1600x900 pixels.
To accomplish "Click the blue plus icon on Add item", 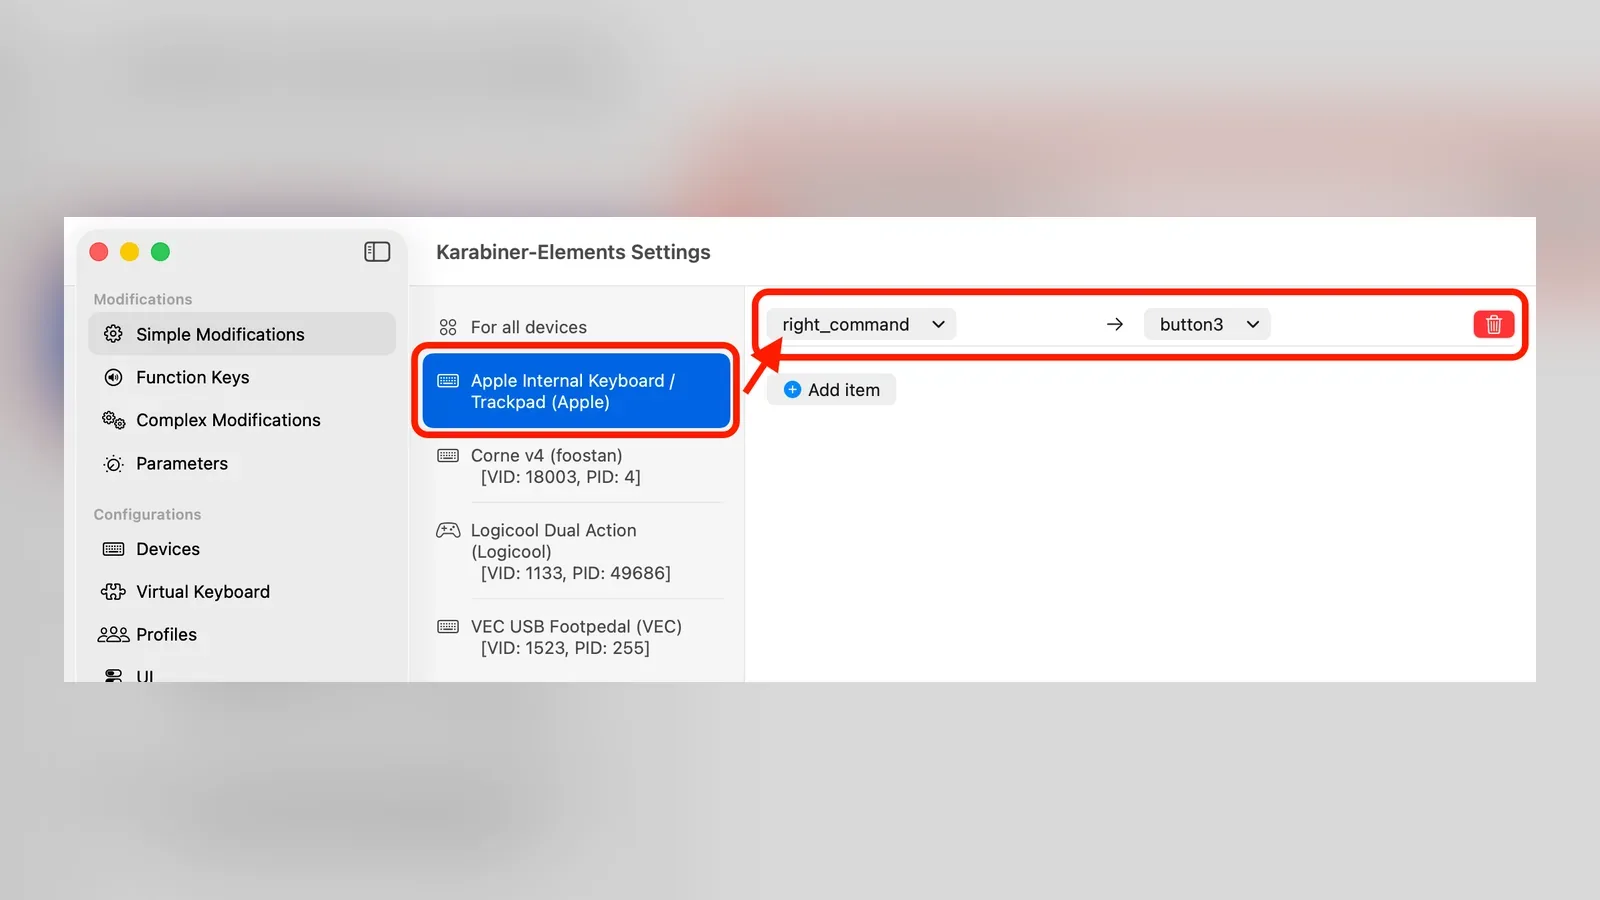I will (792, 390).
